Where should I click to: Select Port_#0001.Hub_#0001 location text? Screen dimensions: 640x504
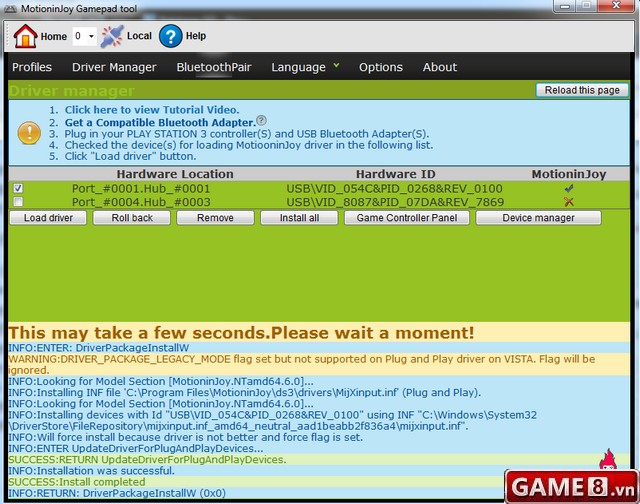141,189
